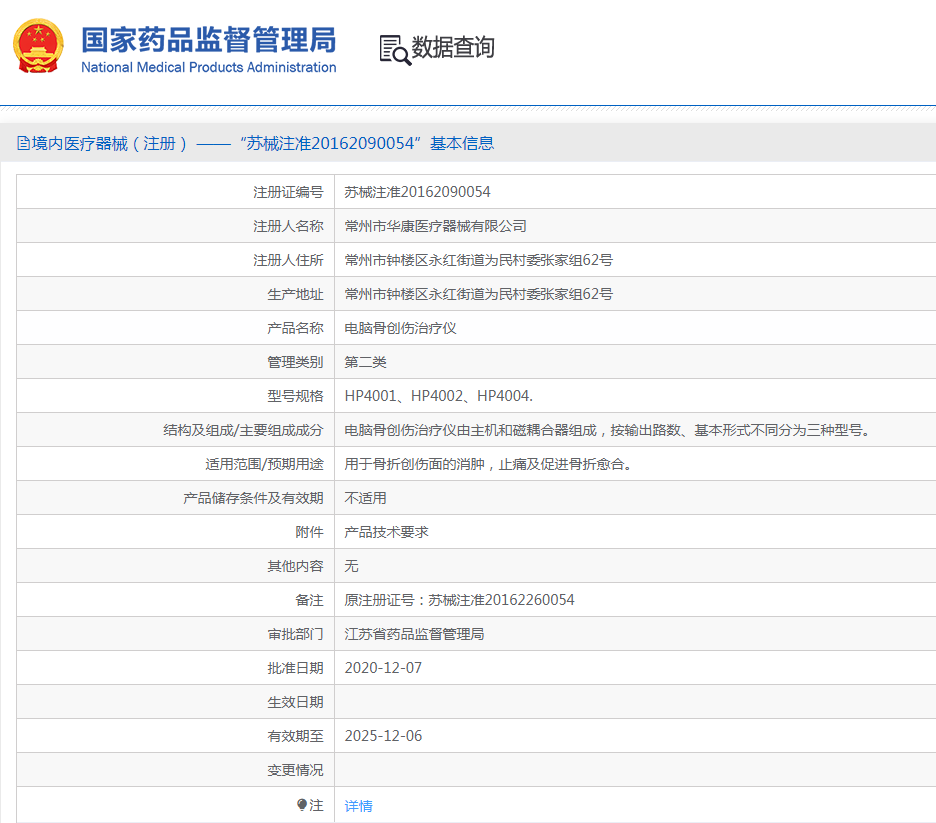The image size is (936, 823).
Task: Click the document icon before 境内医疗器械
Action: tap(23, 143)
